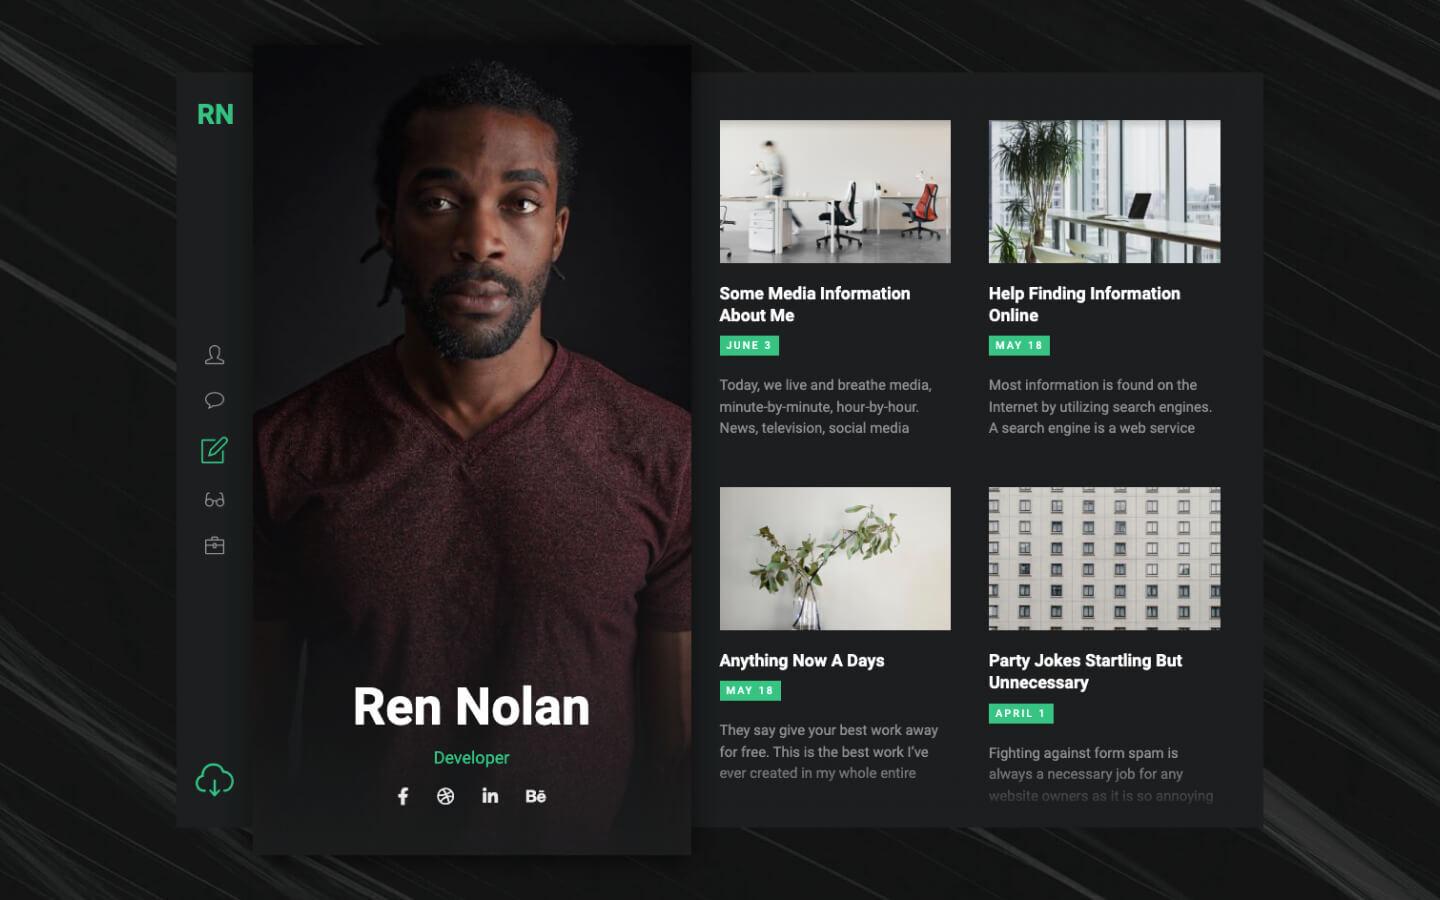Open 'Help Finding Information Online' post
Screen dimensions: 1440x900
tap(1084, 304)
